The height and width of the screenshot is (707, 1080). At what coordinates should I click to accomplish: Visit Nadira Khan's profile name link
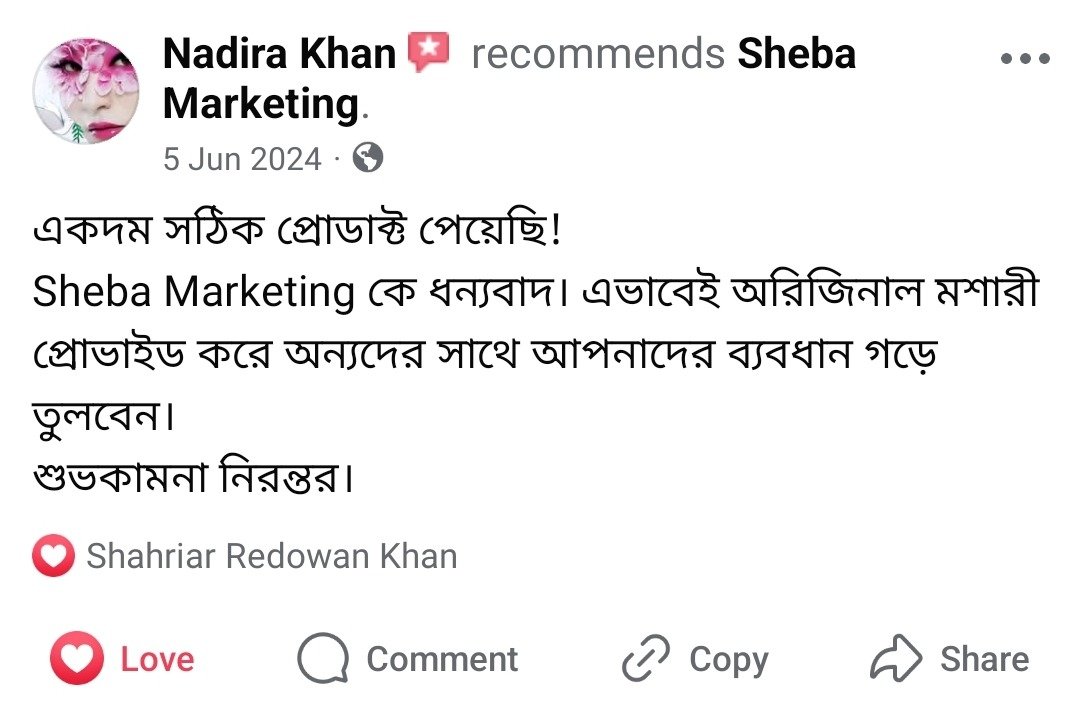coord(279,54)
